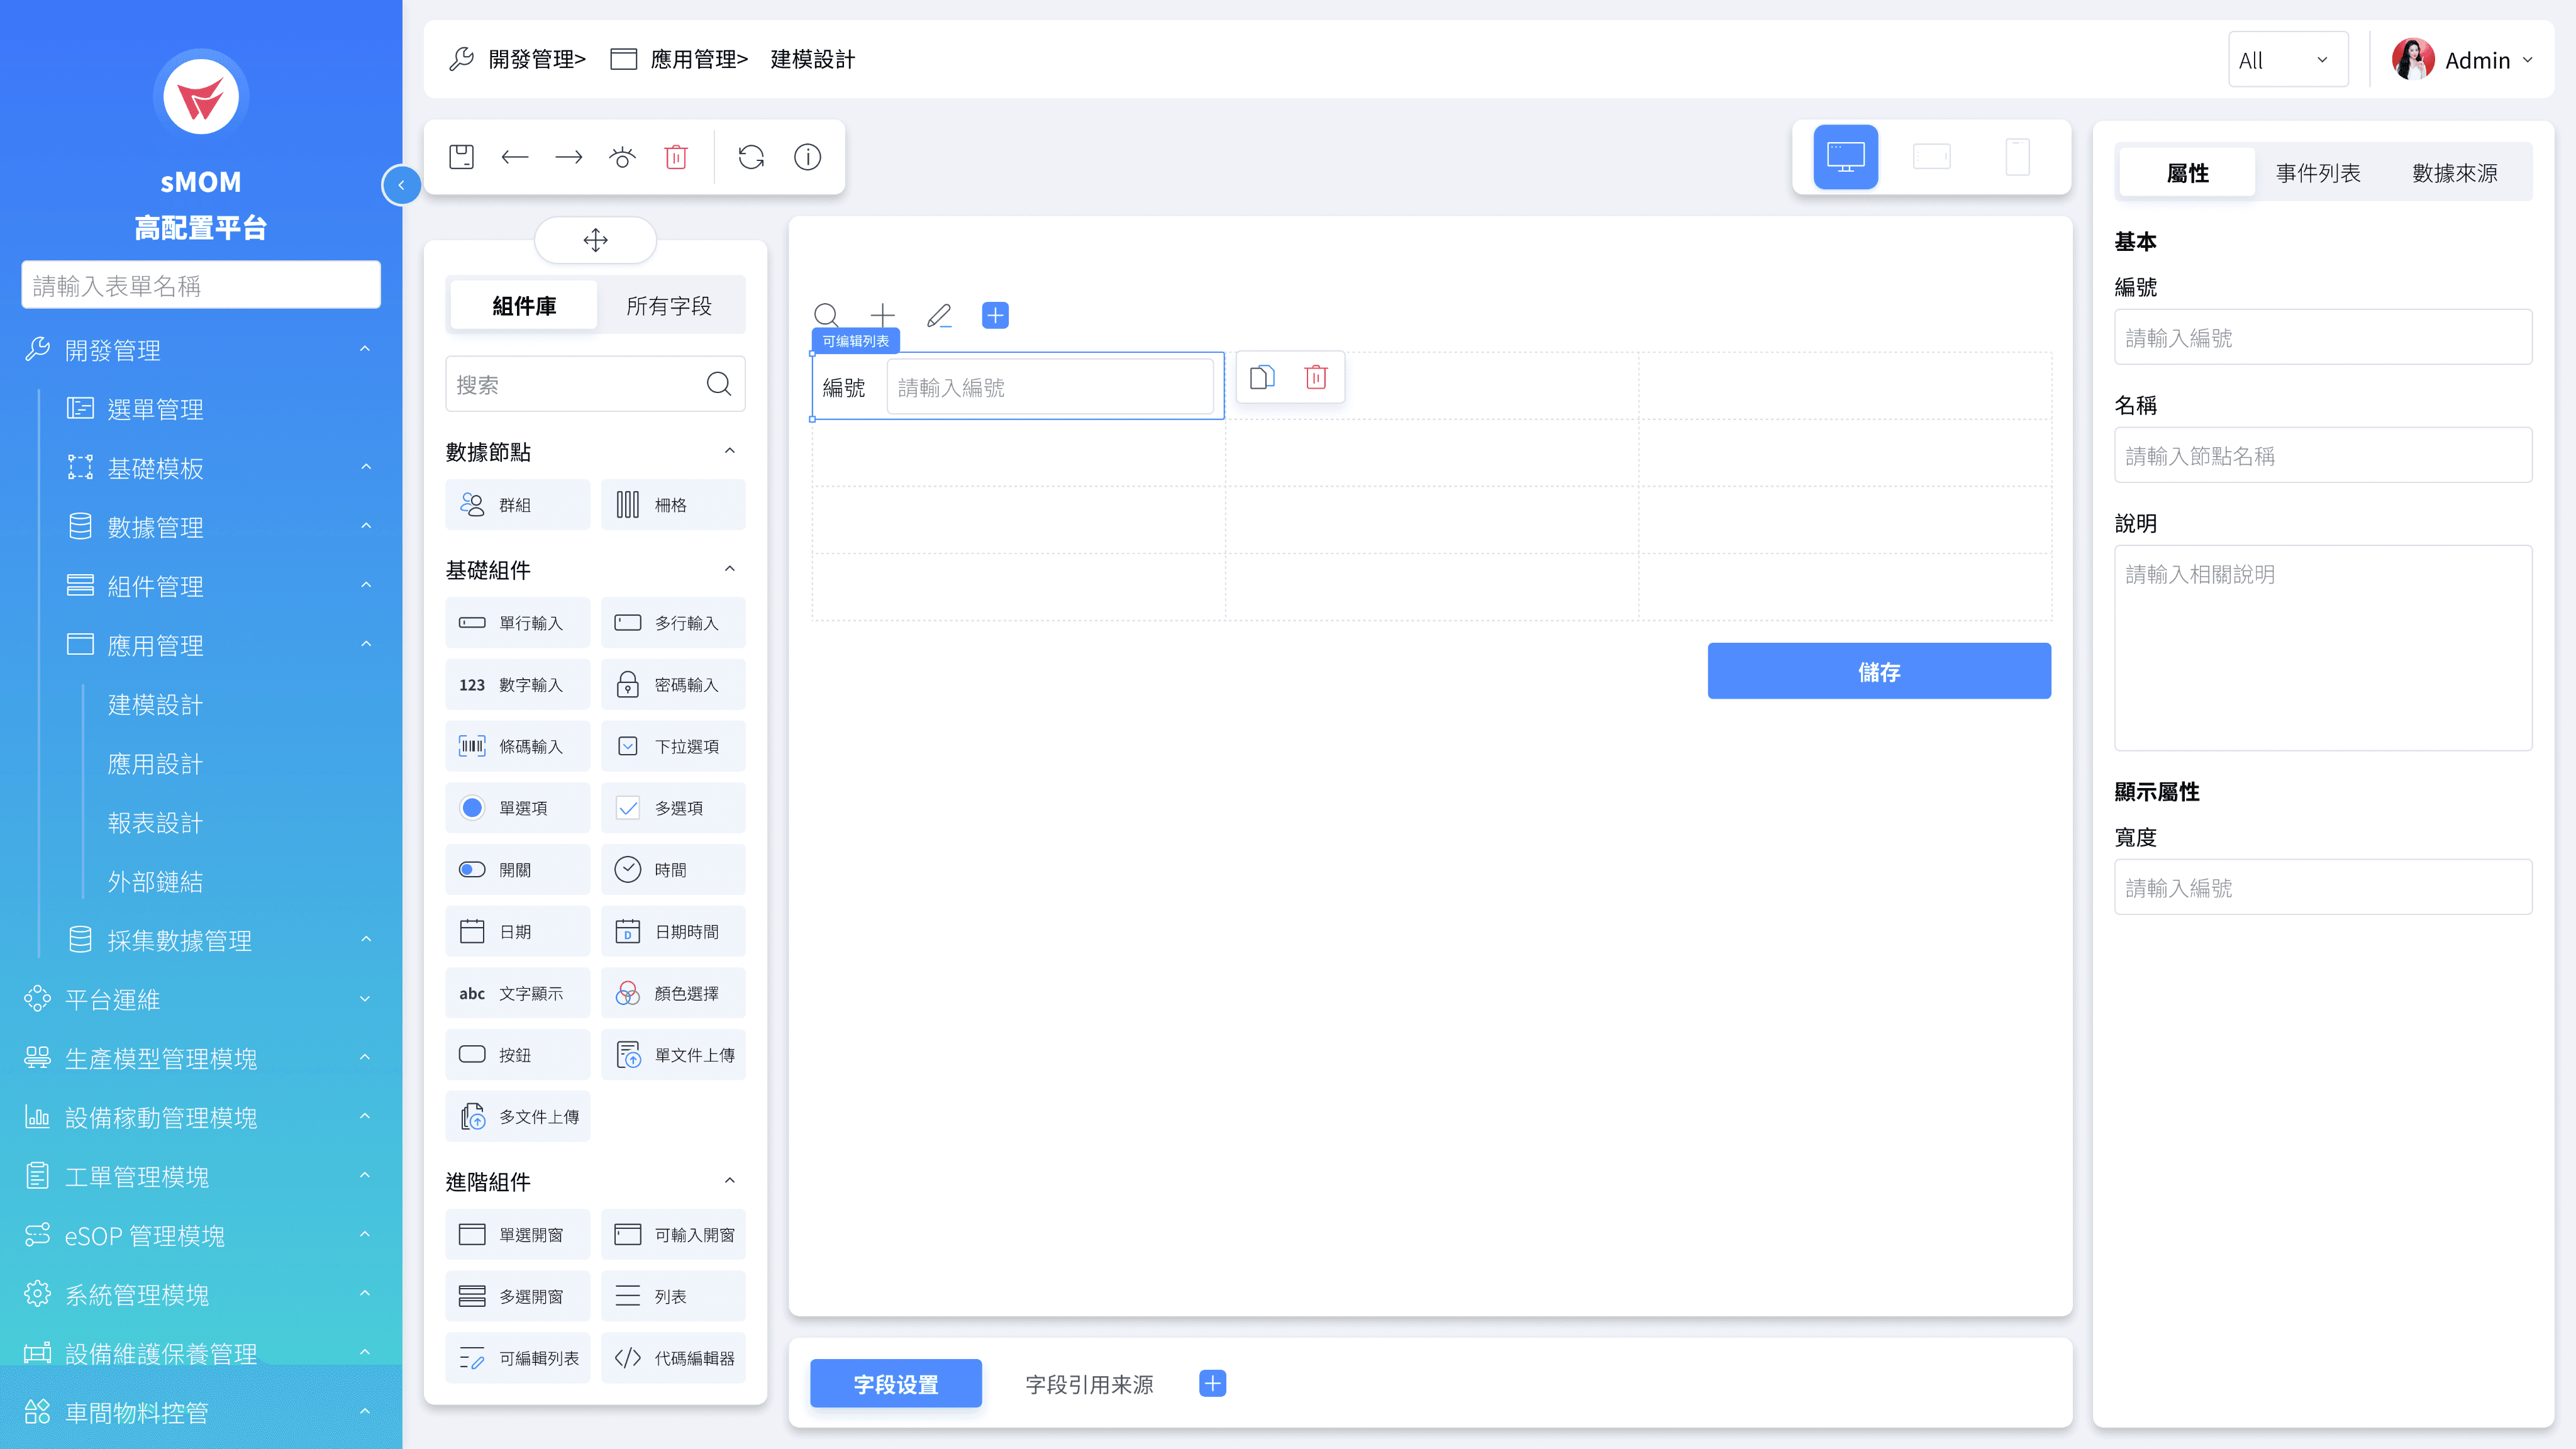The image size is (2576, 1449).
Task: Click the copy icon beside 編號 field
Action: pos(1262,377)
